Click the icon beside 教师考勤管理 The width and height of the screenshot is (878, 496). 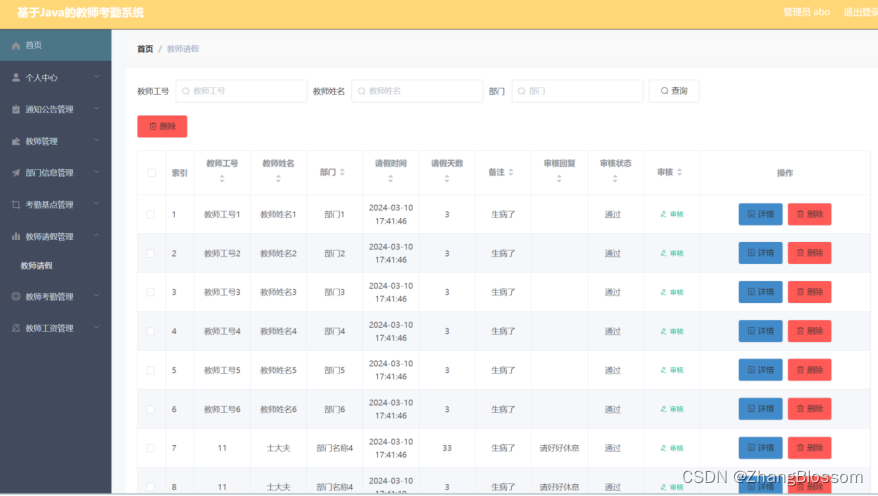(x=16, y=296)
